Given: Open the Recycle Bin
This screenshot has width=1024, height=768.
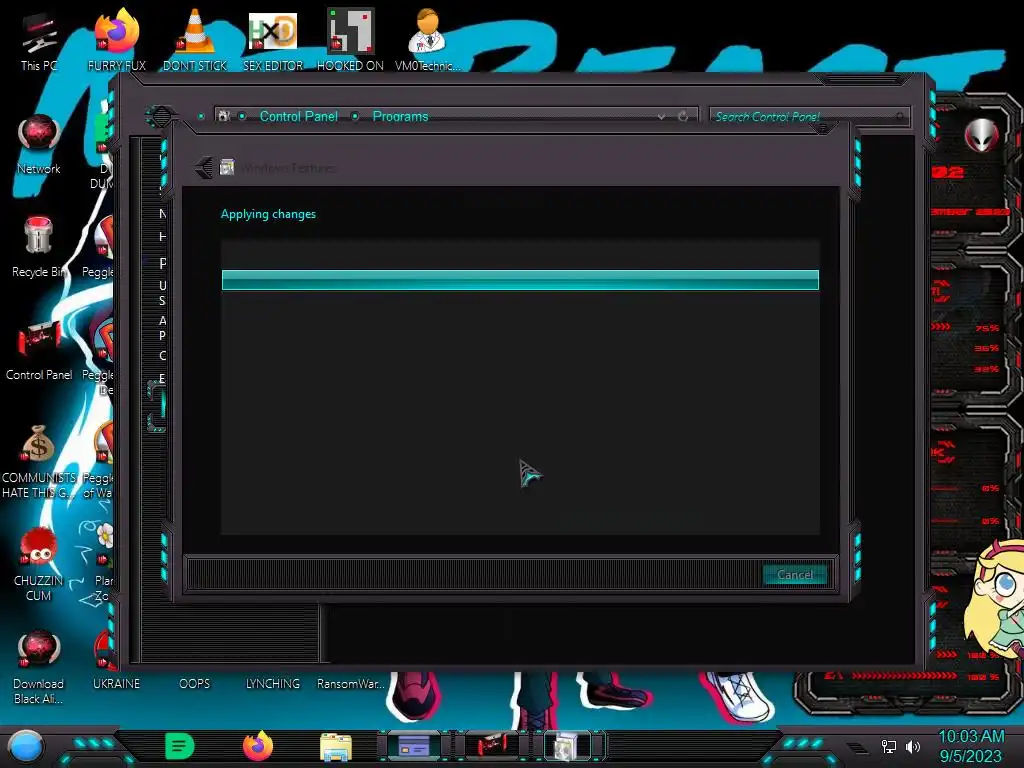Looking at the screenshot, I should coord(39,247).
